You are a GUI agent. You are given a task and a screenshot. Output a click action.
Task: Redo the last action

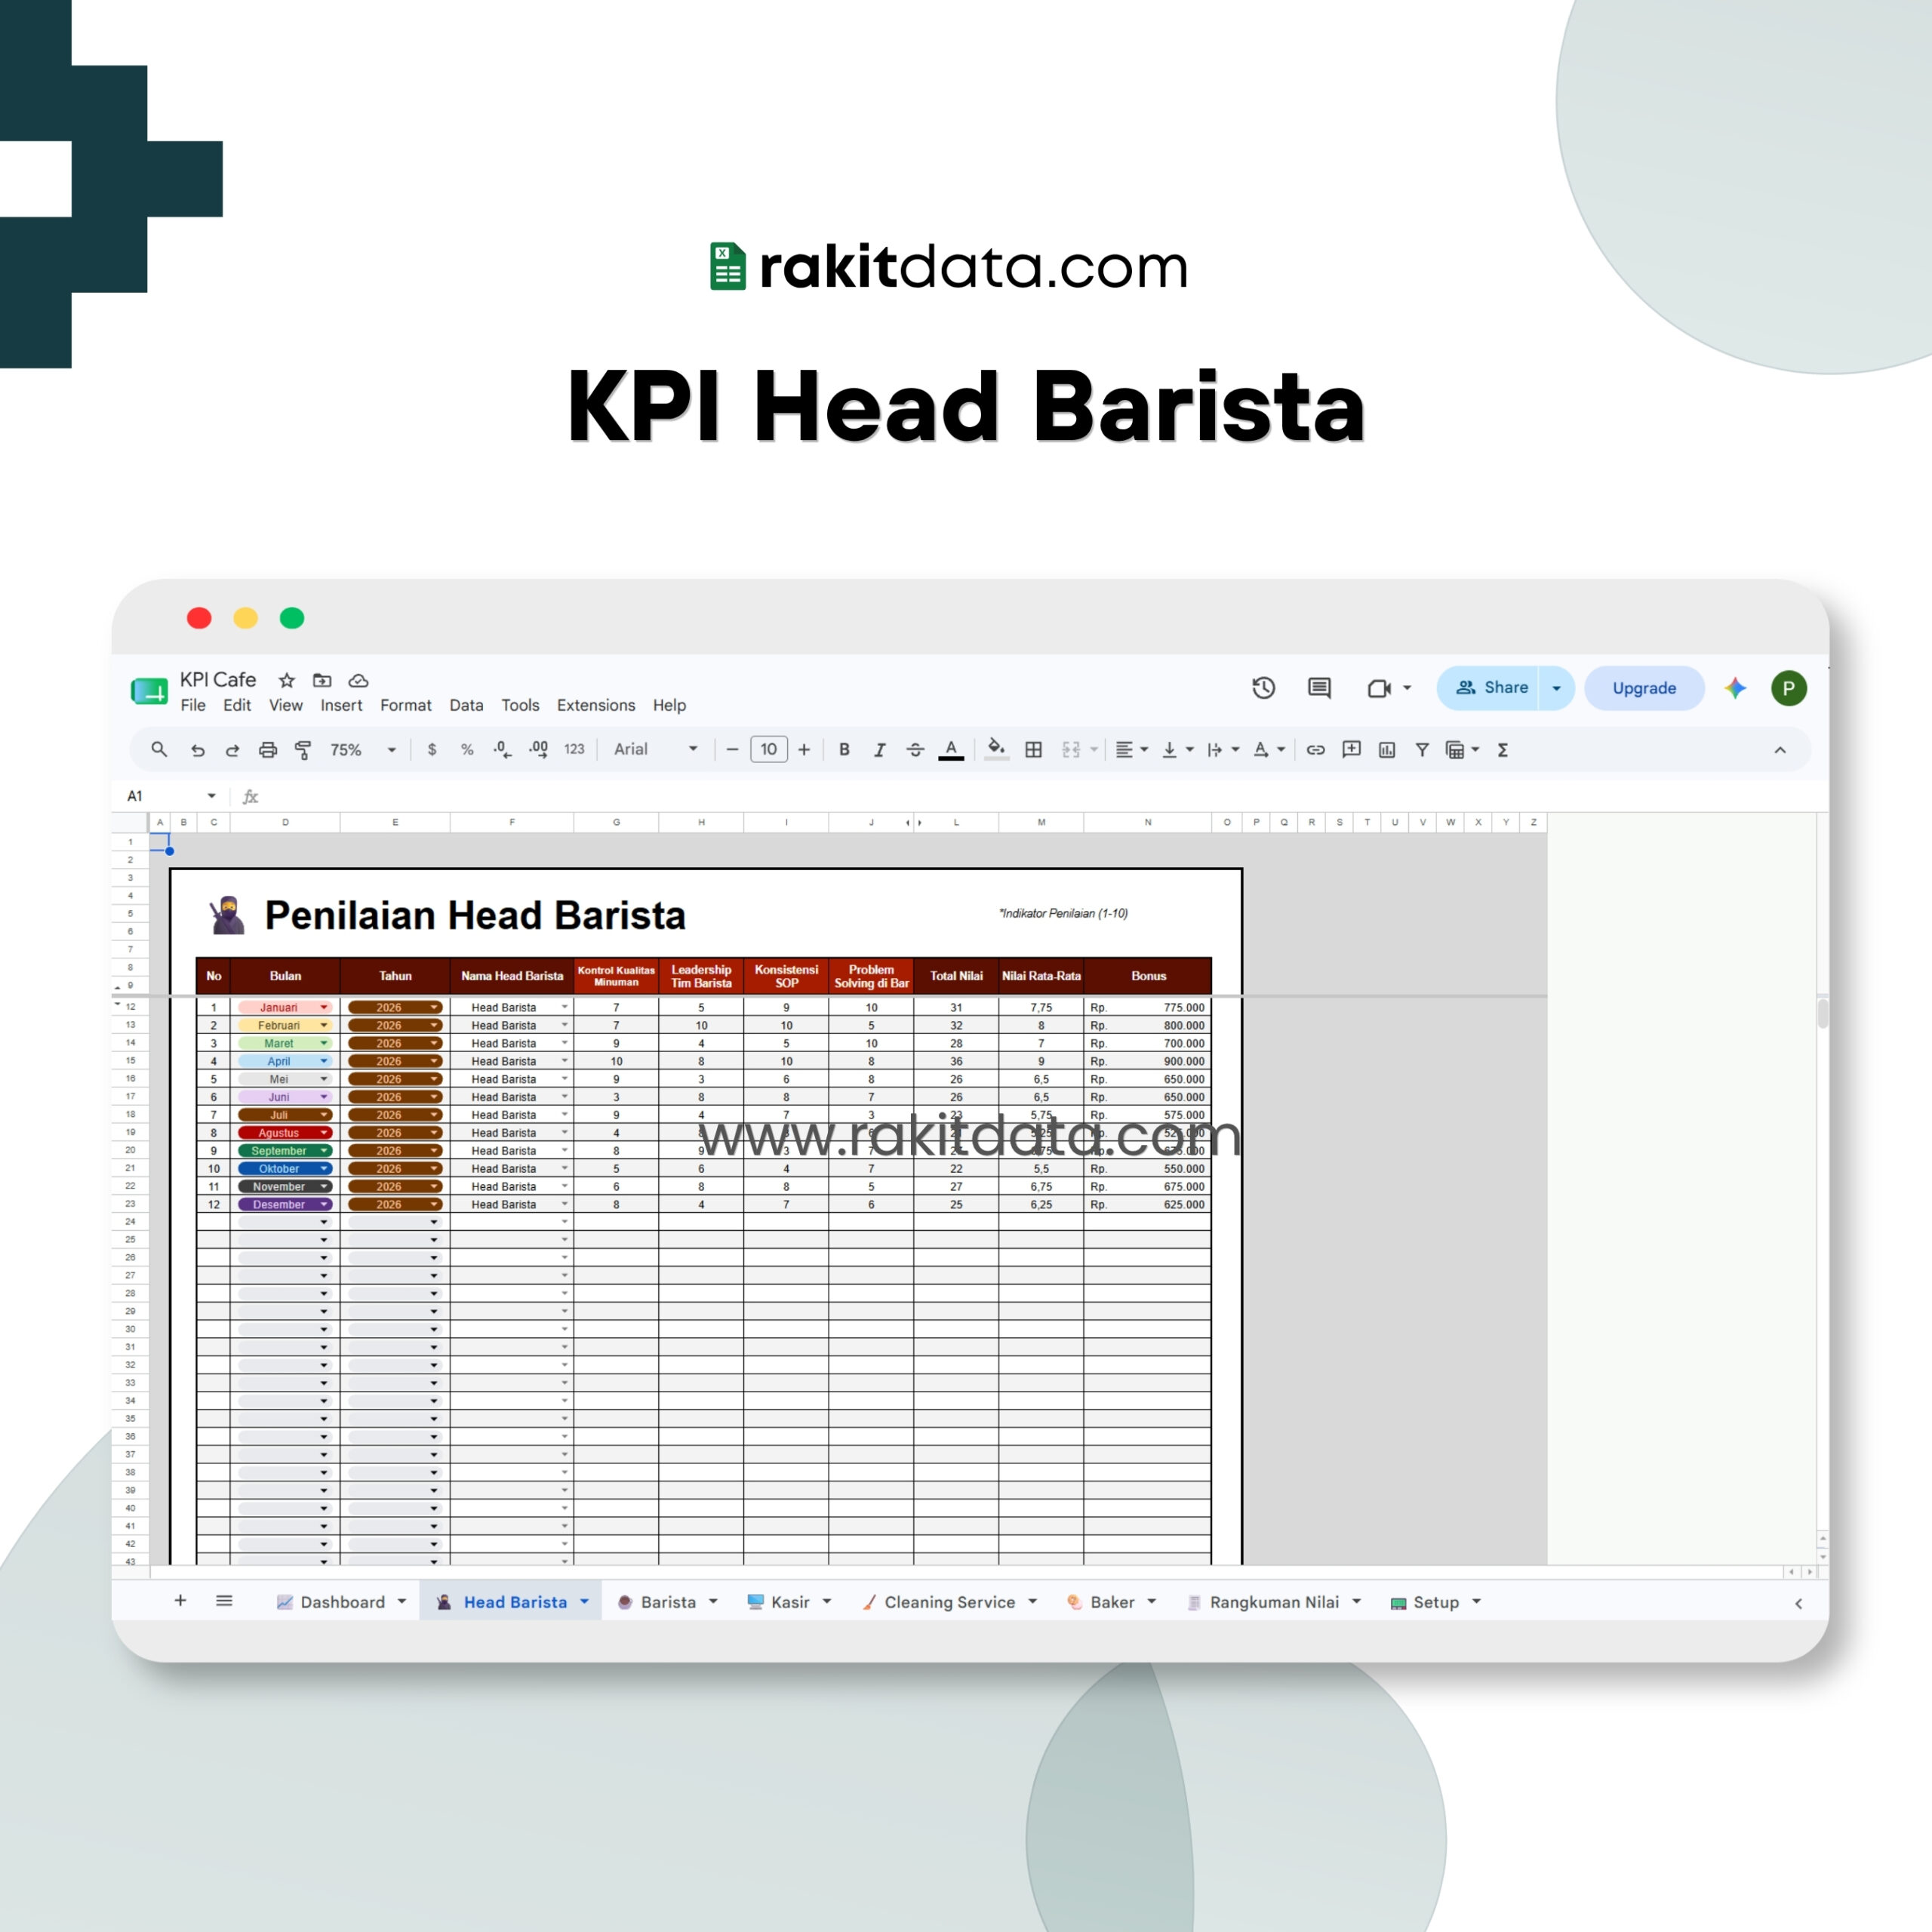(232, 750)
